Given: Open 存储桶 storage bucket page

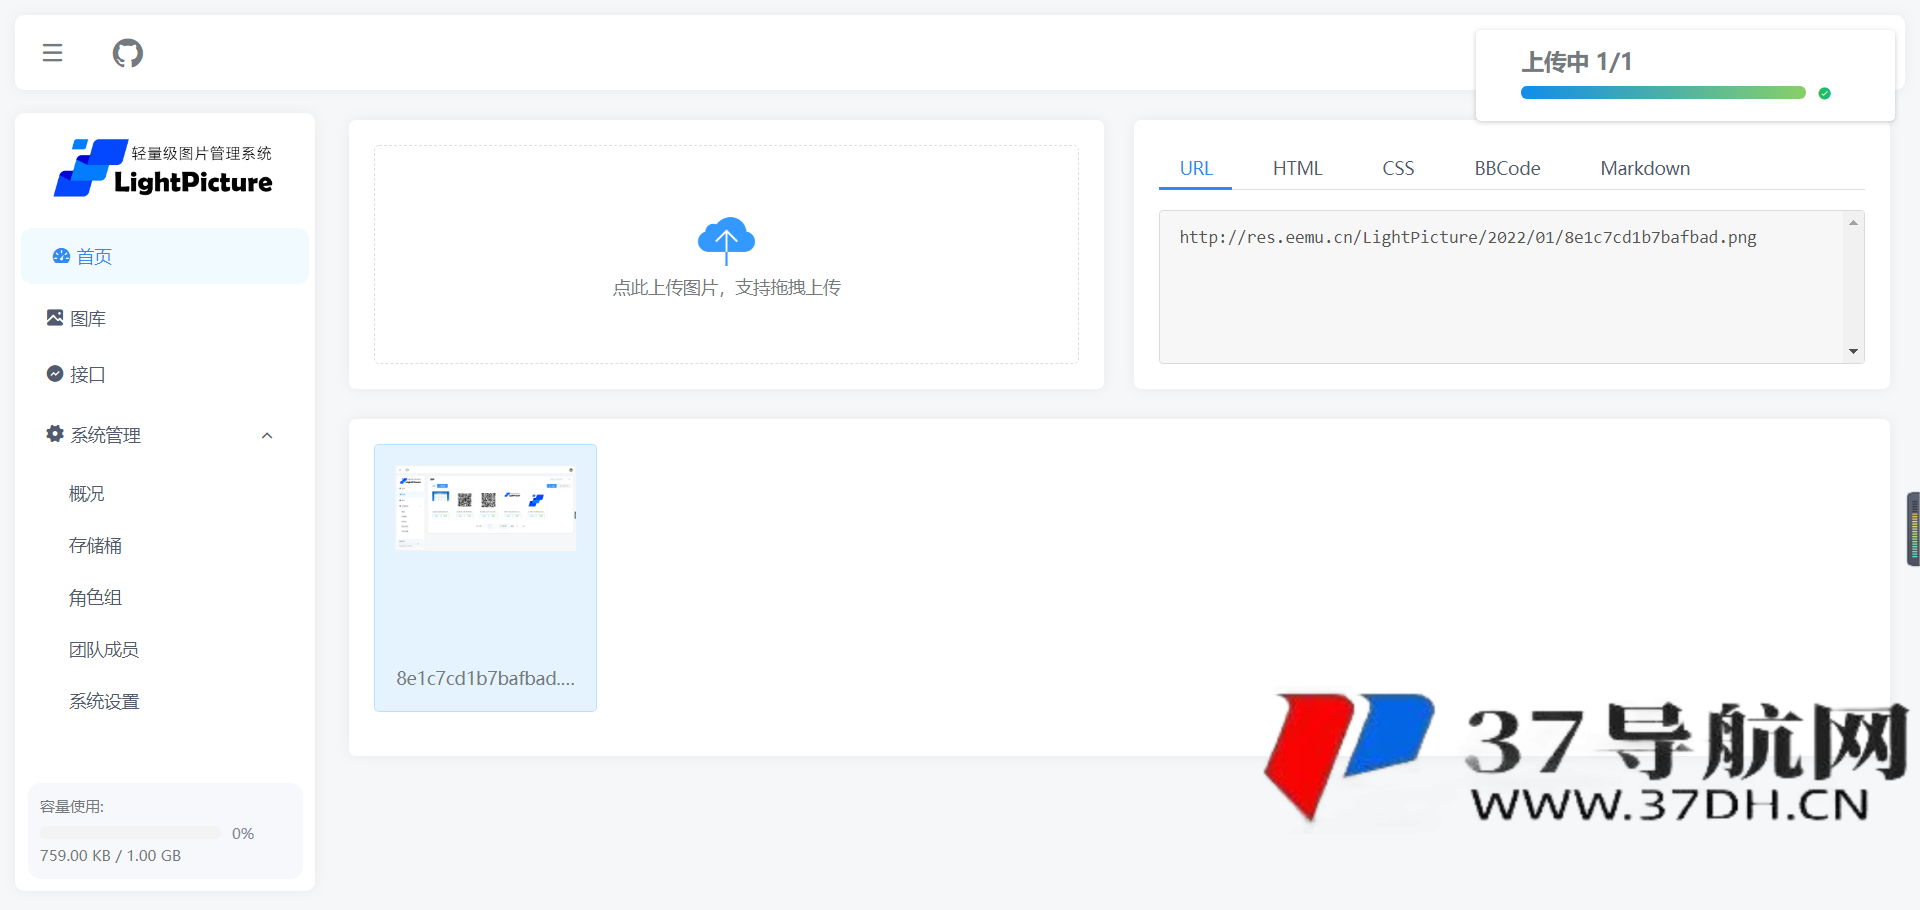Looking at the screenshot, I should [95, 546].
